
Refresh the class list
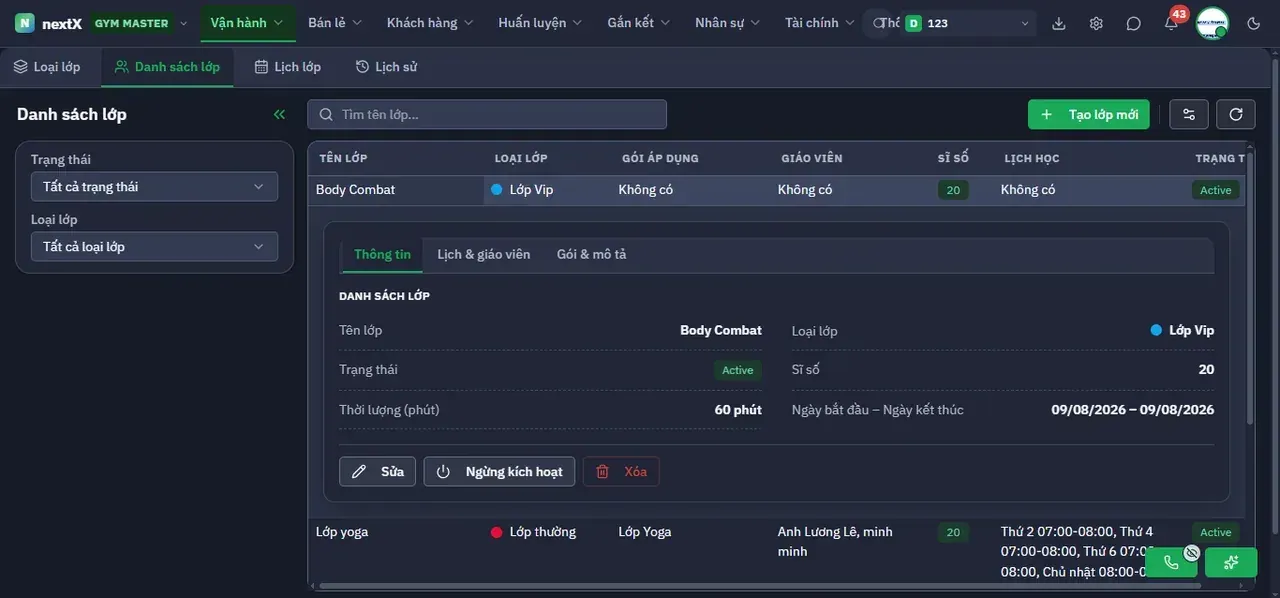coord(1236,114)
